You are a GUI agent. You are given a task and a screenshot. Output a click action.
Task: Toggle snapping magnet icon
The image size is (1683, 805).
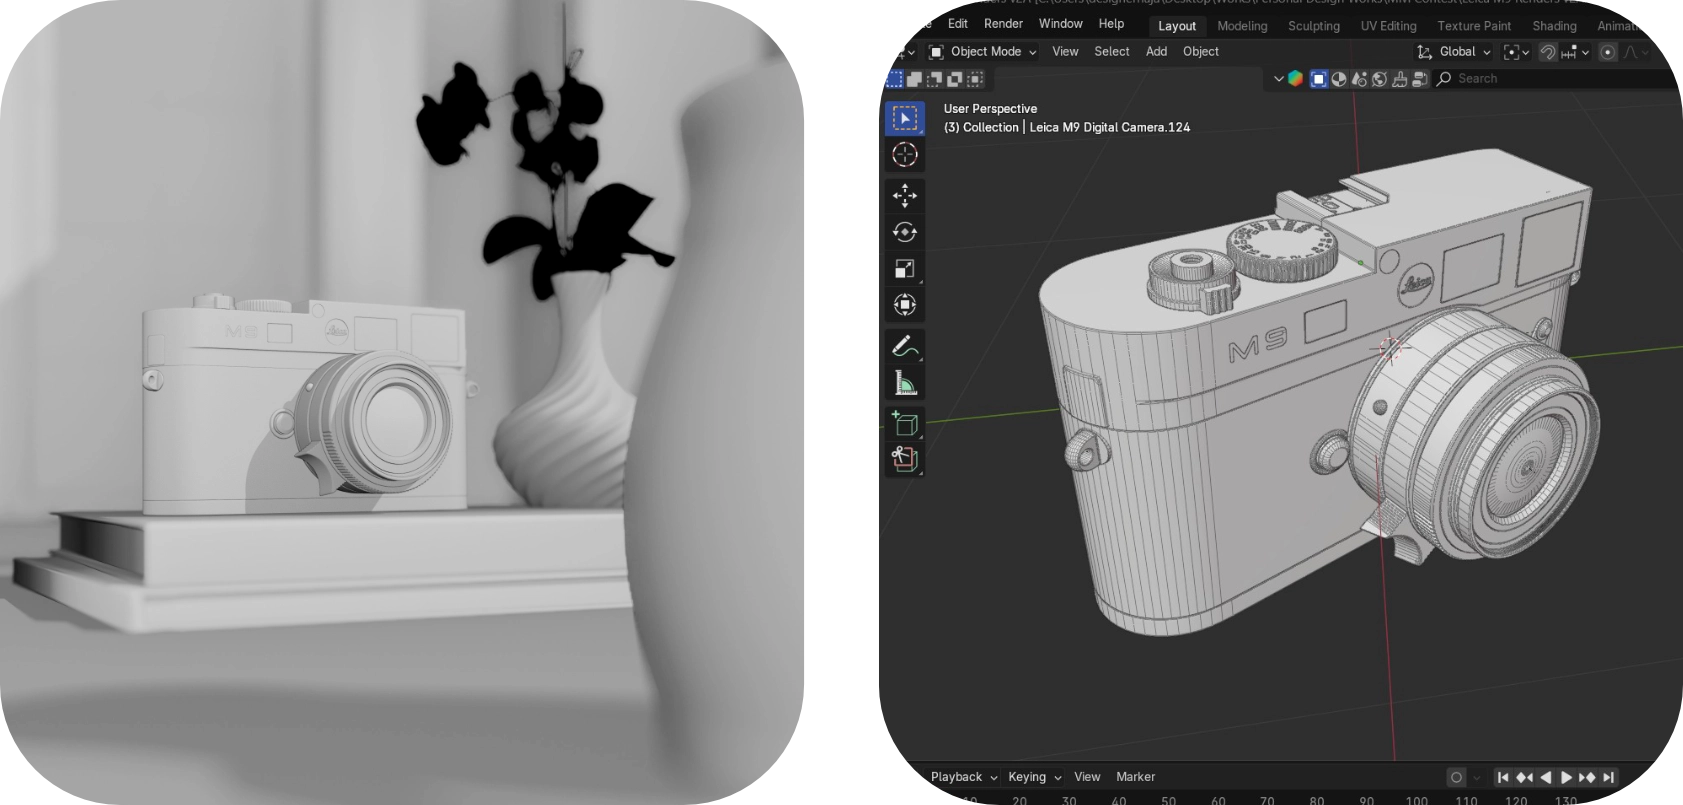pyautogui.click(x=1547, y=52)
